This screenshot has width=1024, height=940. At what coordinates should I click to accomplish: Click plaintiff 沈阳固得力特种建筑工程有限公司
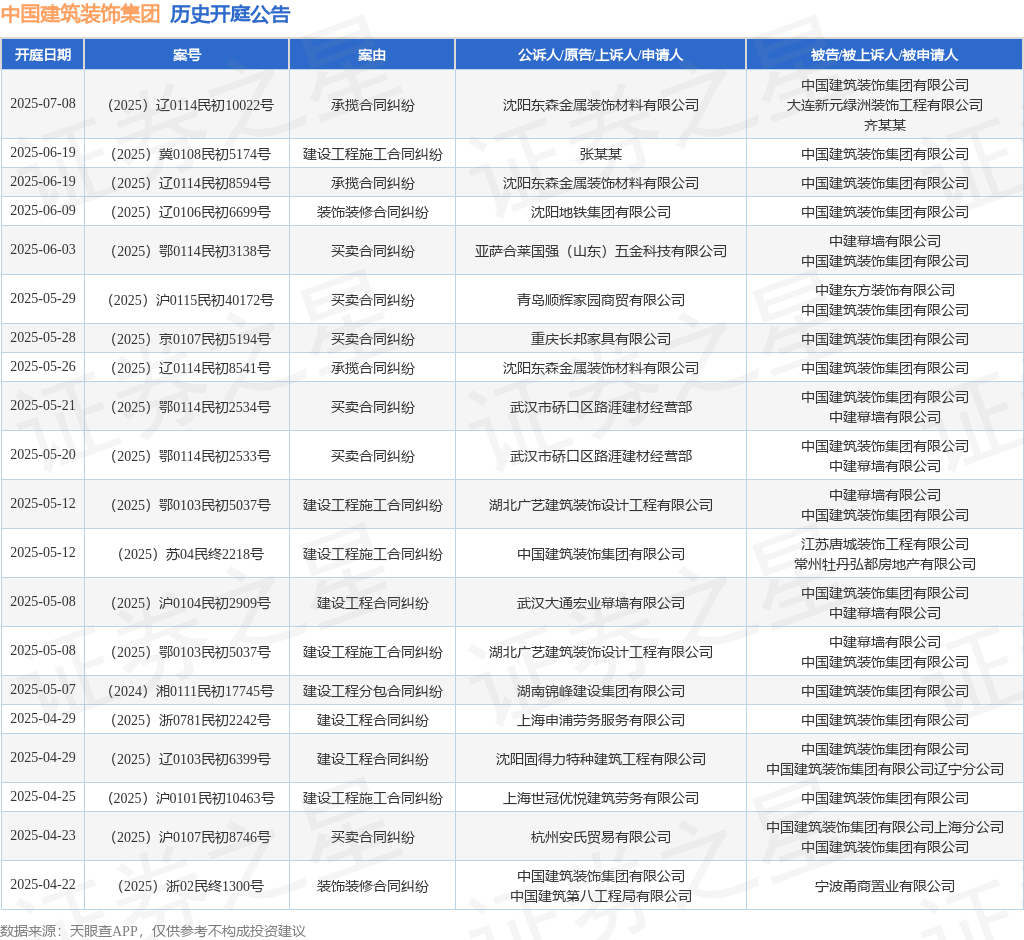pos(601,760)
